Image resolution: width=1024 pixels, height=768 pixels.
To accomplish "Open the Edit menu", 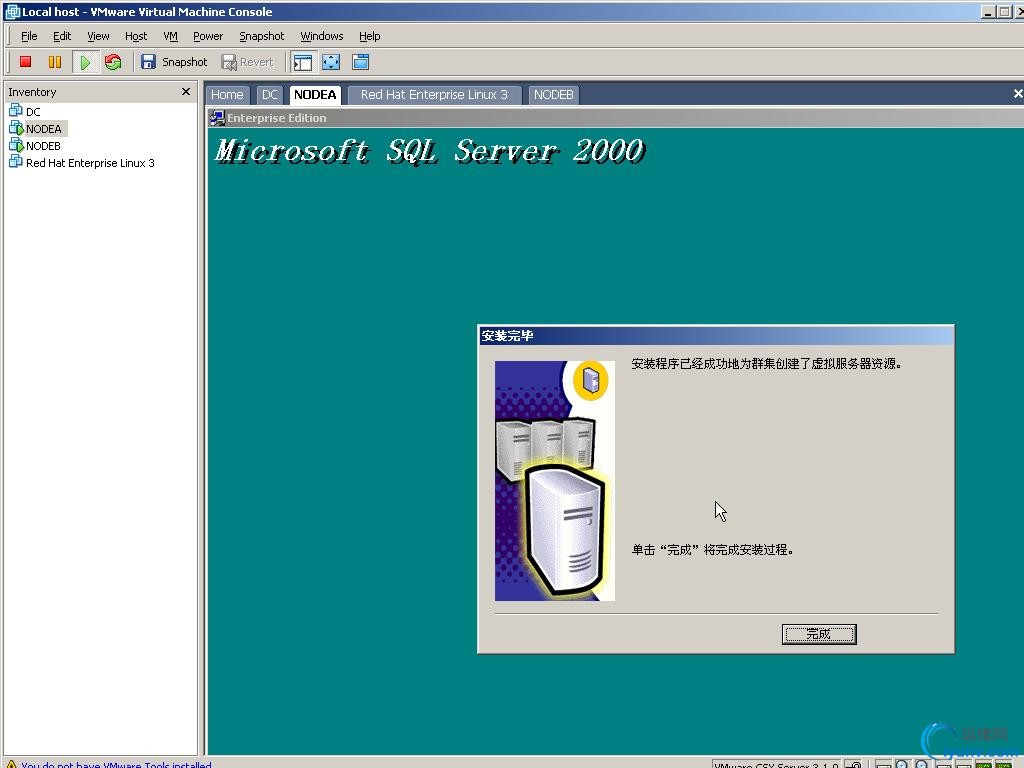I will click(x=62, y=36).
